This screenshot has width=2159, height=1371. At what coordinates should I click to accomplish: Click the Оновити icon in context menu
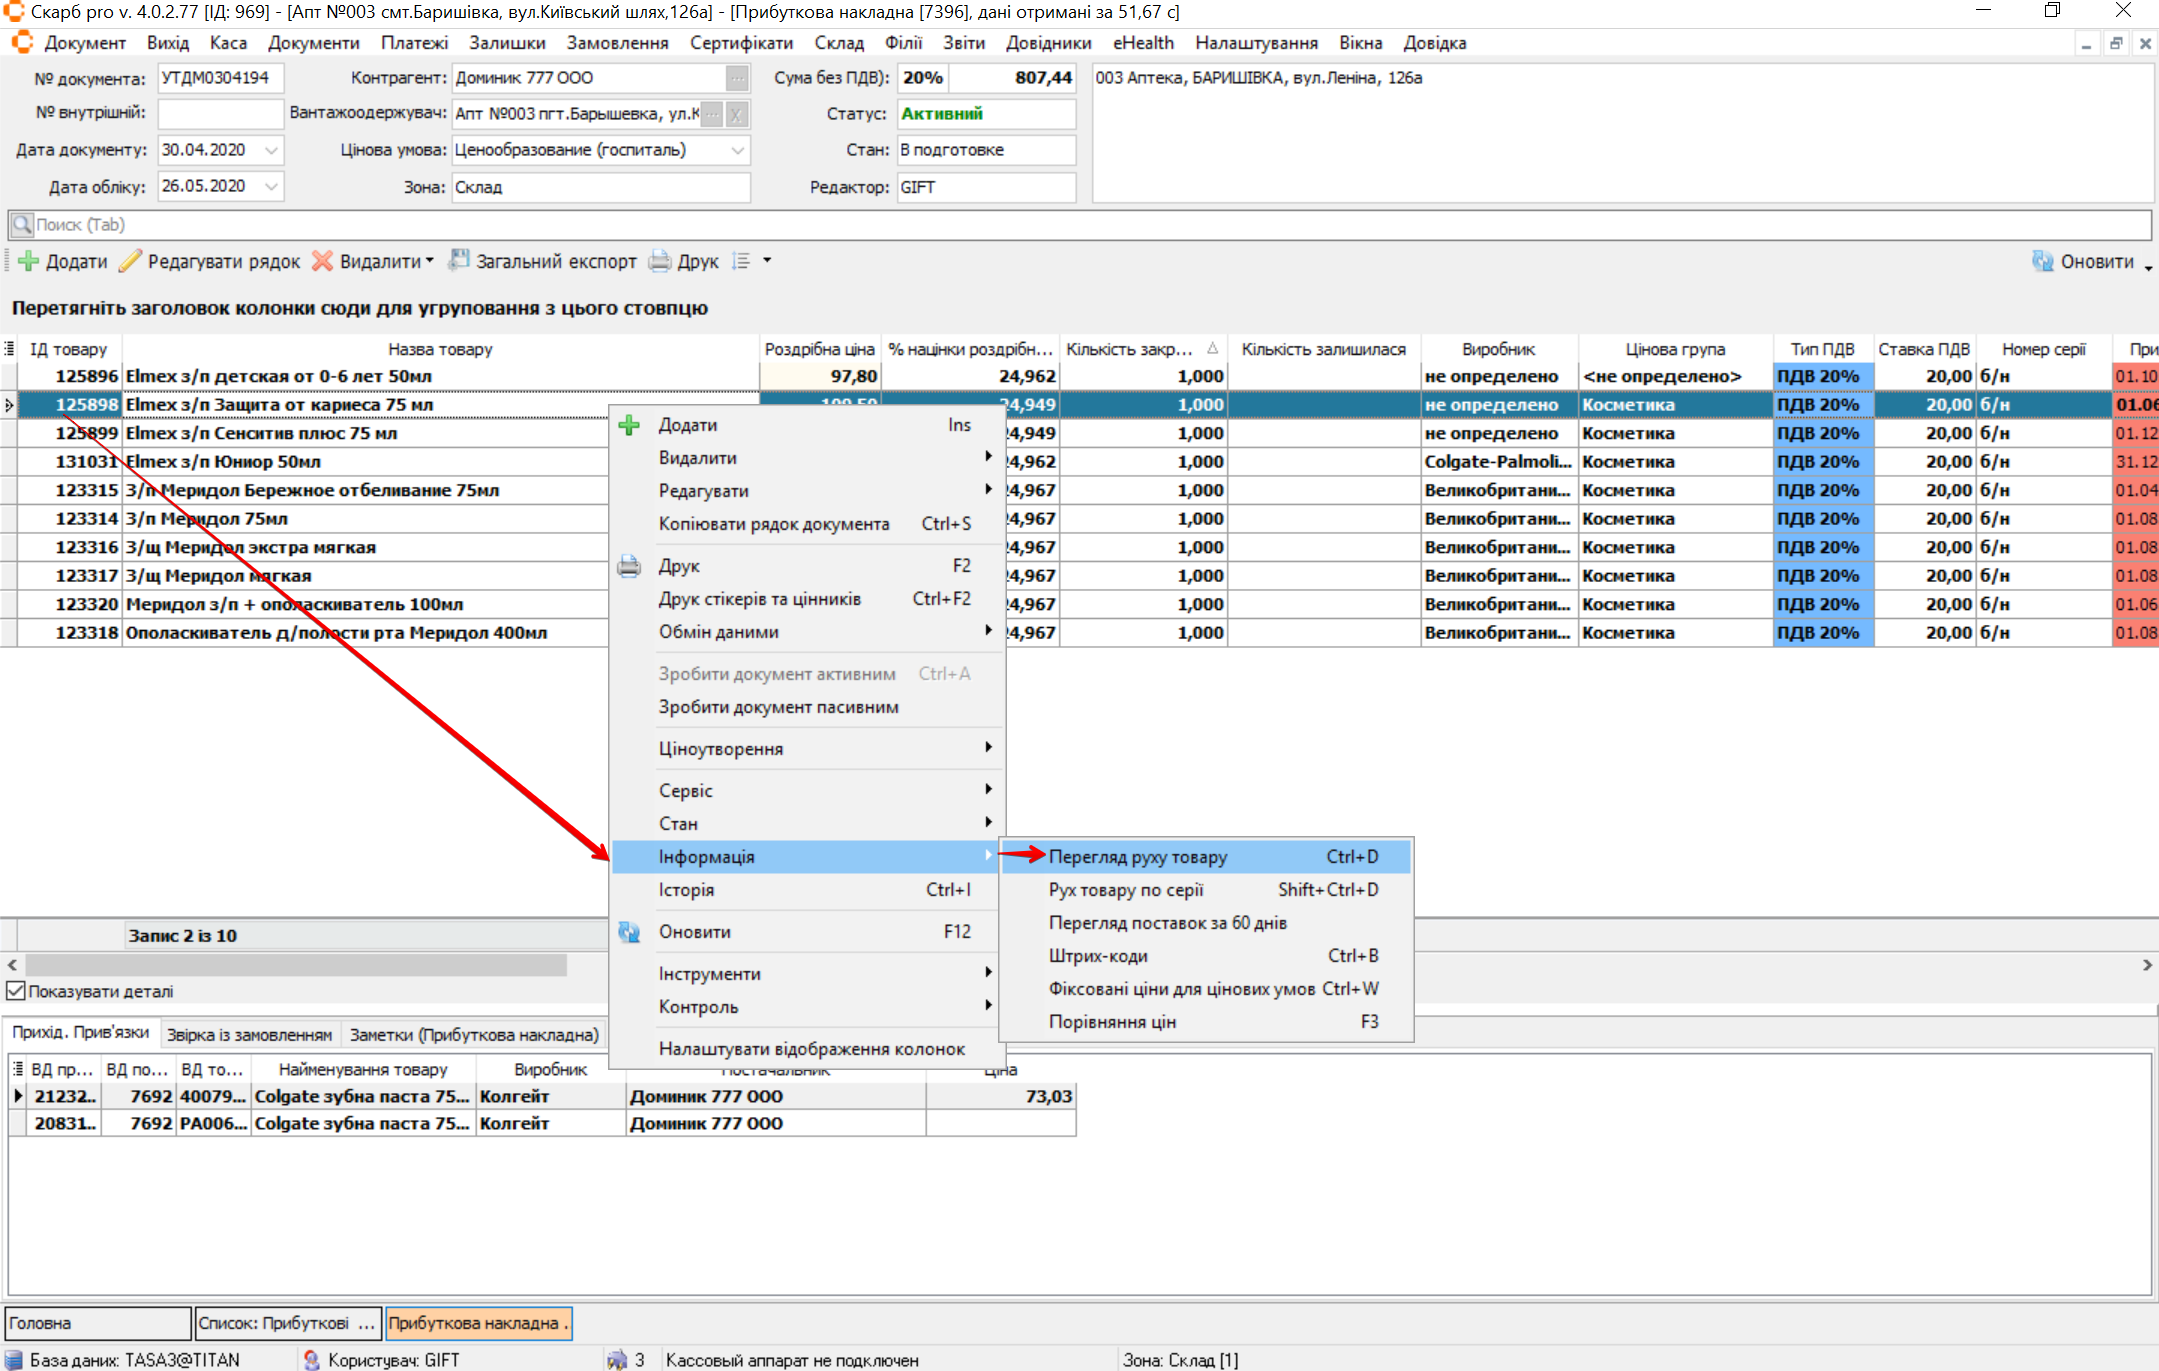[629, 932]
